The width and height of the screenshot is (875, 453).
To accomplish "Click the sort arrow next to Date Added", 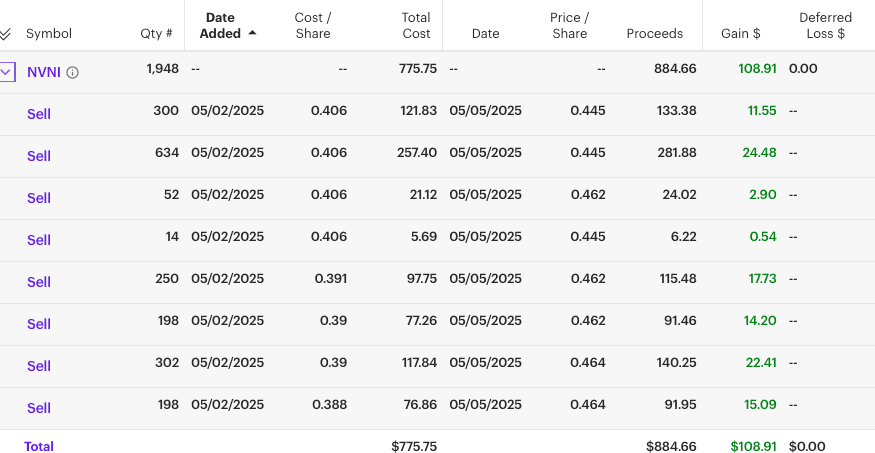I will (252, 33).
